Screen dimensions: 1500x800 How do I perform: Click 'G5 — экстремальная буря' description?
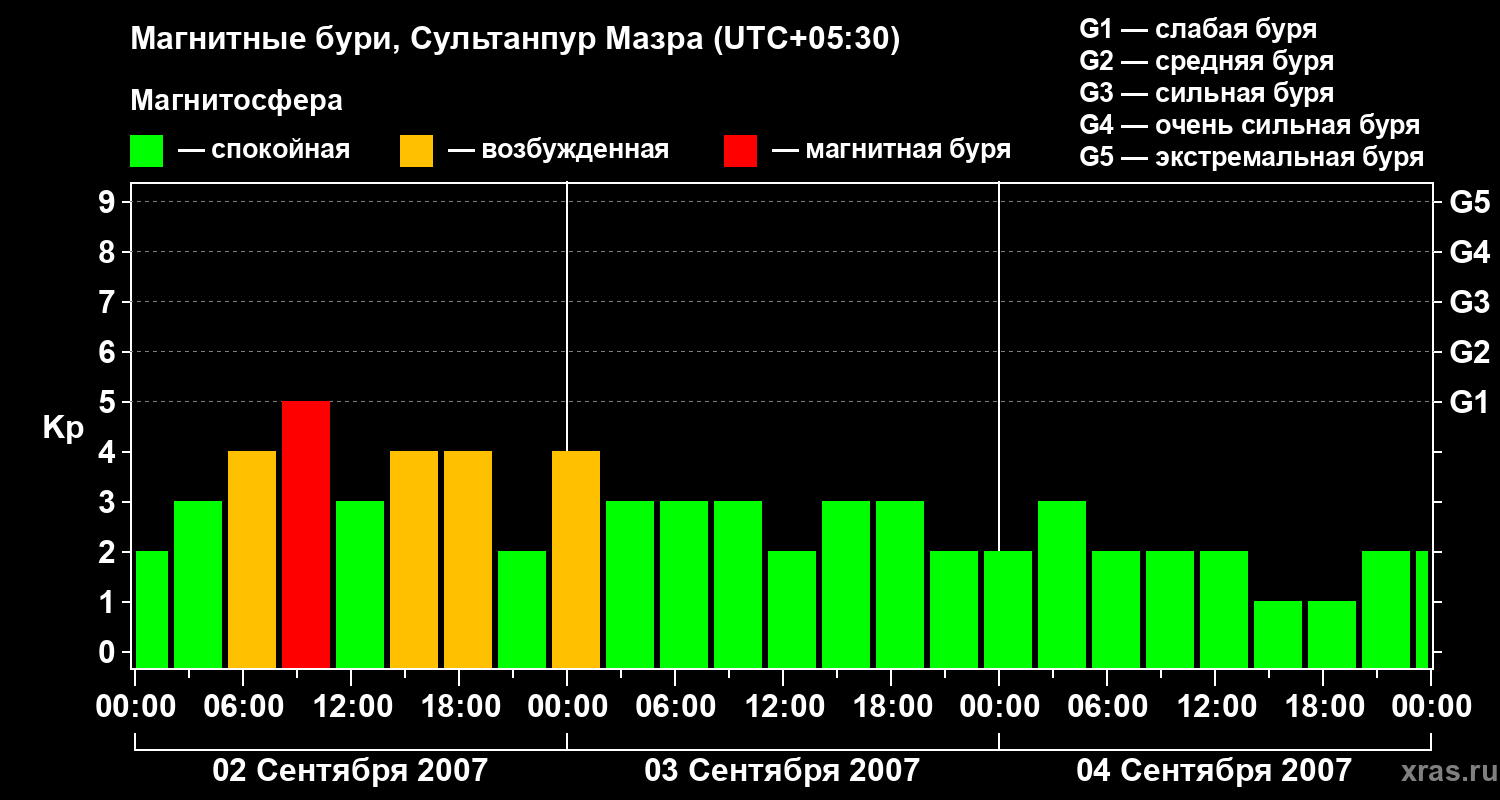click(1251, 157)
